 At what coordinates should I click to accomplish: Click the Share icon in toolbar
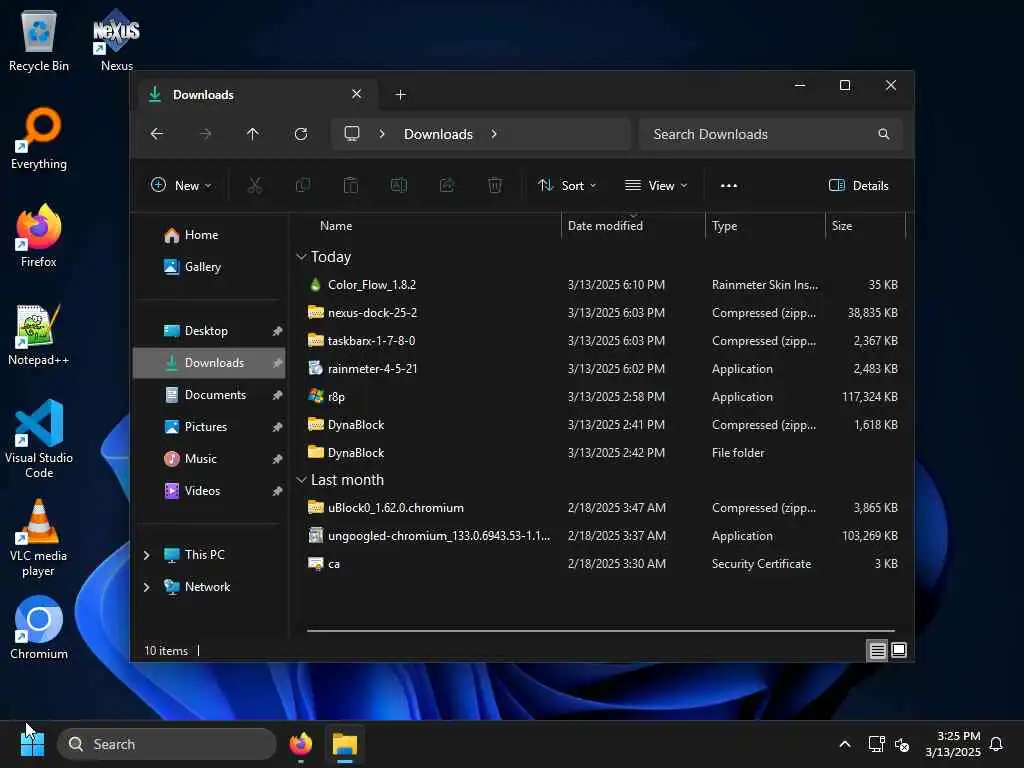click(x=447, y=185)
